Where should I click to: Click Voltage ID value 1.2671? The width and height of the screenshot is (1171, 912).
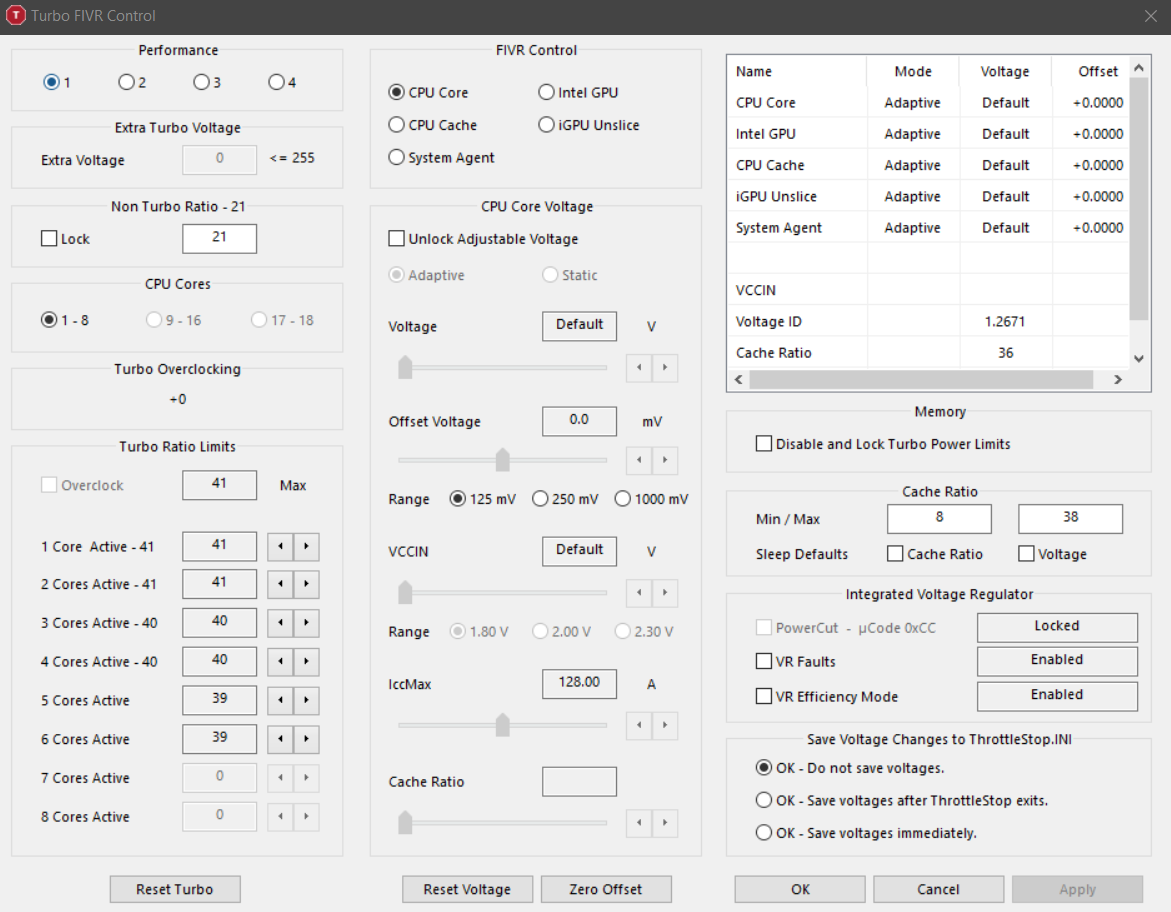tap(1005, 321)
